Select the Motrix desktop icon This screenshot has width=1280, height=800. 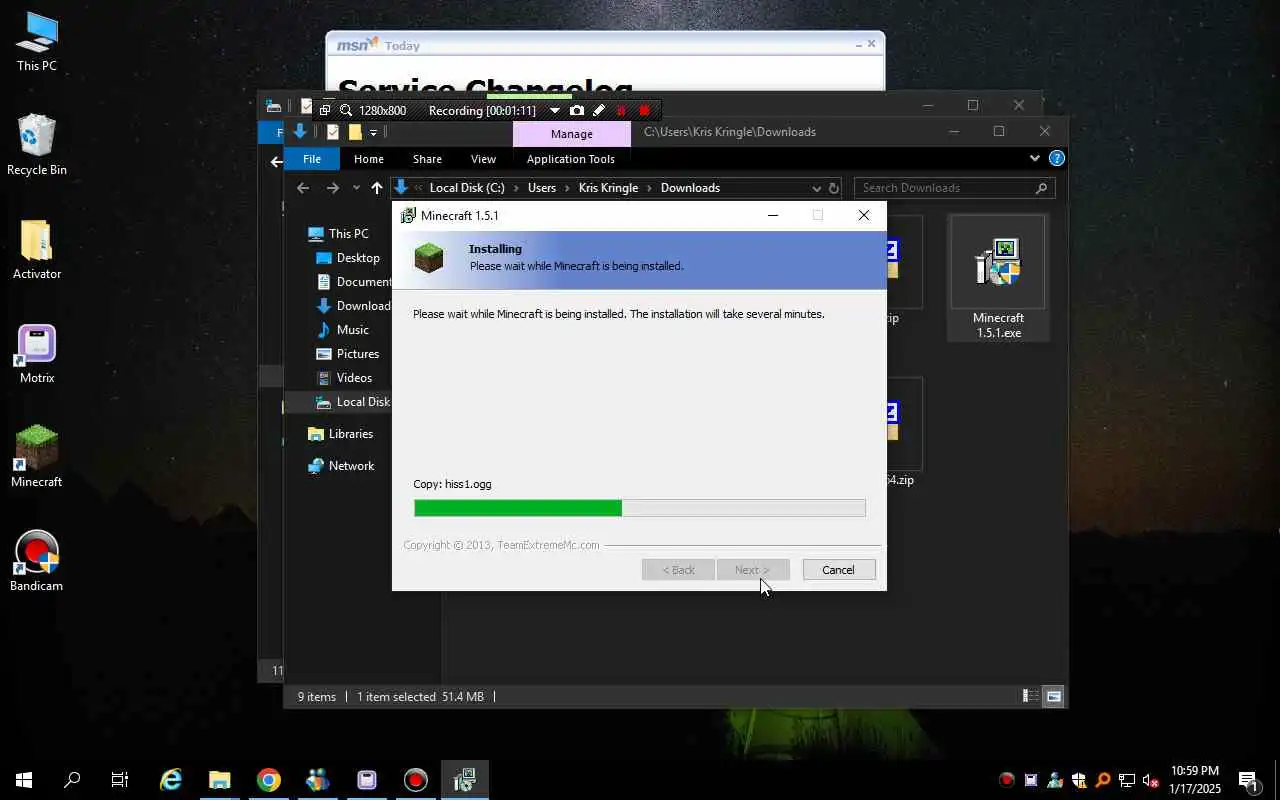click(x=37, y=354)
